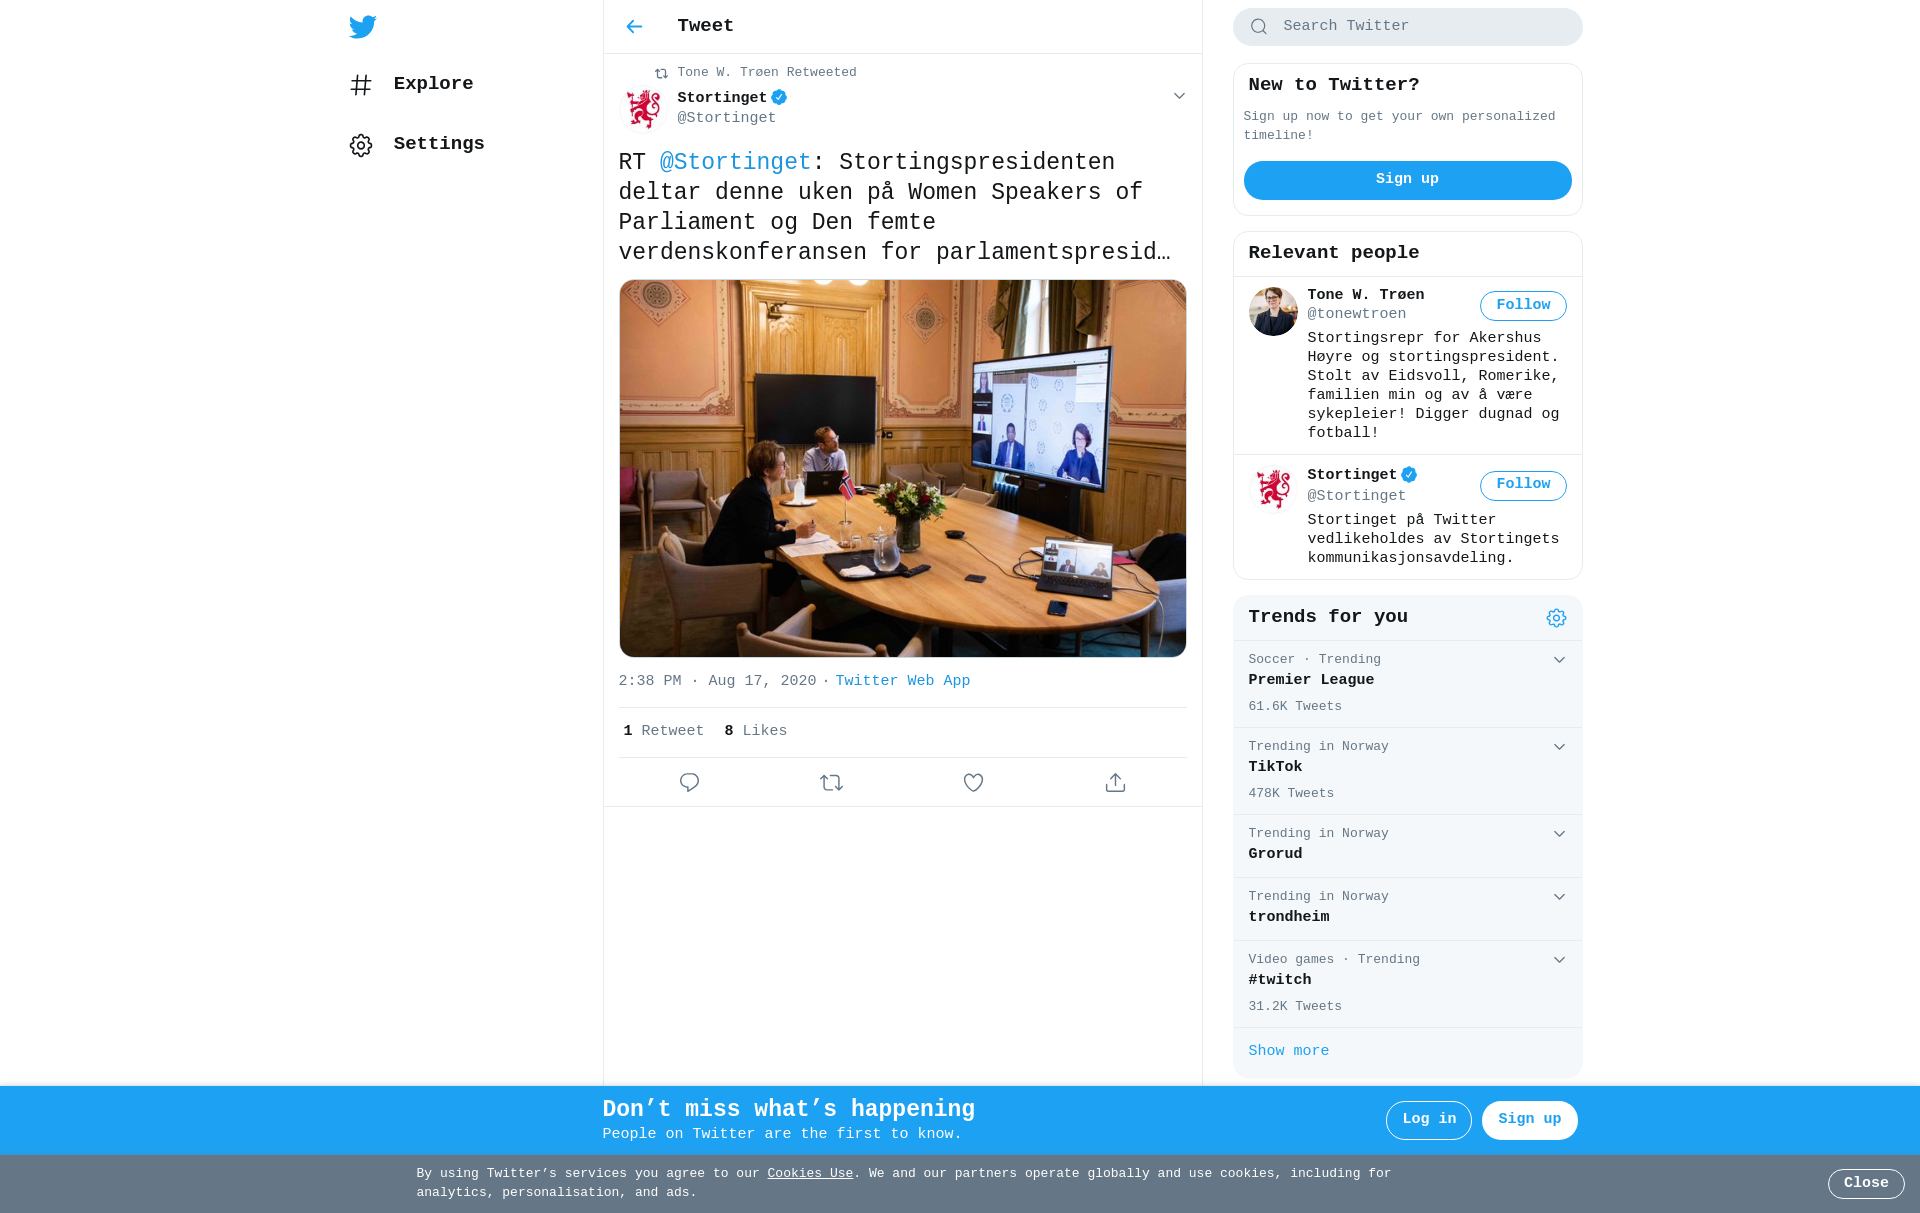Viewport: 1920px width, 1213px height.
Task: Share the tweet with the share icon
Action: coord(1115,783)
